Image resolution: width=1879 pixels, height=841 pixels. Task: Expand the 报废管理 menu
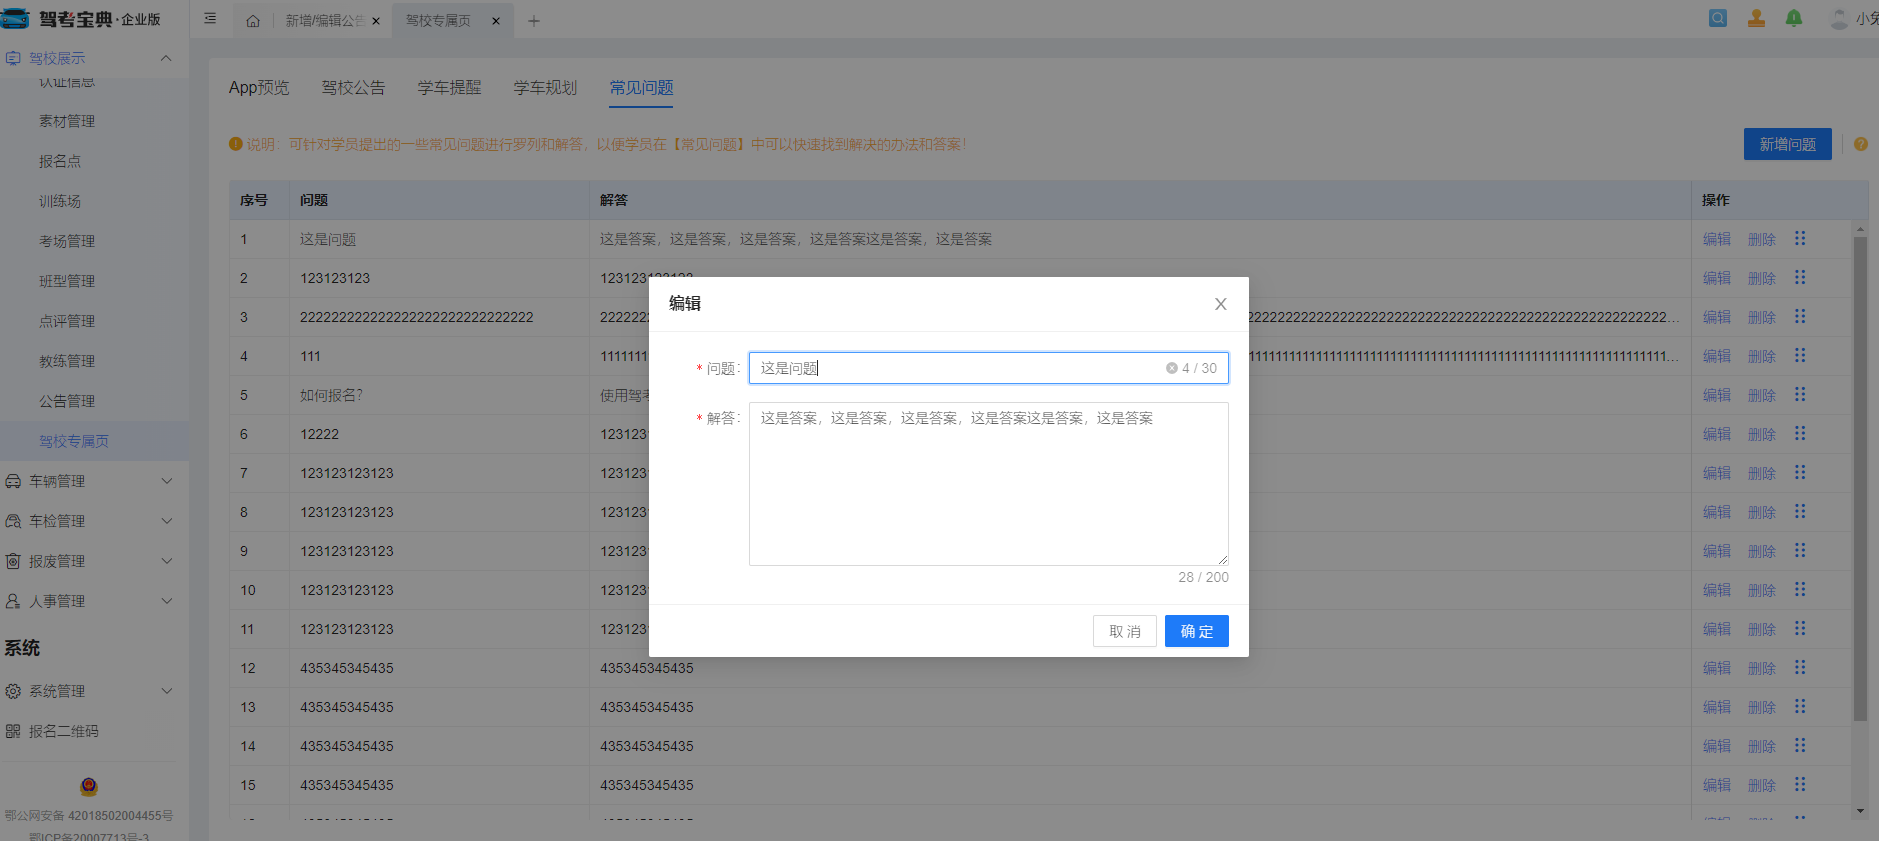(166, 561)
